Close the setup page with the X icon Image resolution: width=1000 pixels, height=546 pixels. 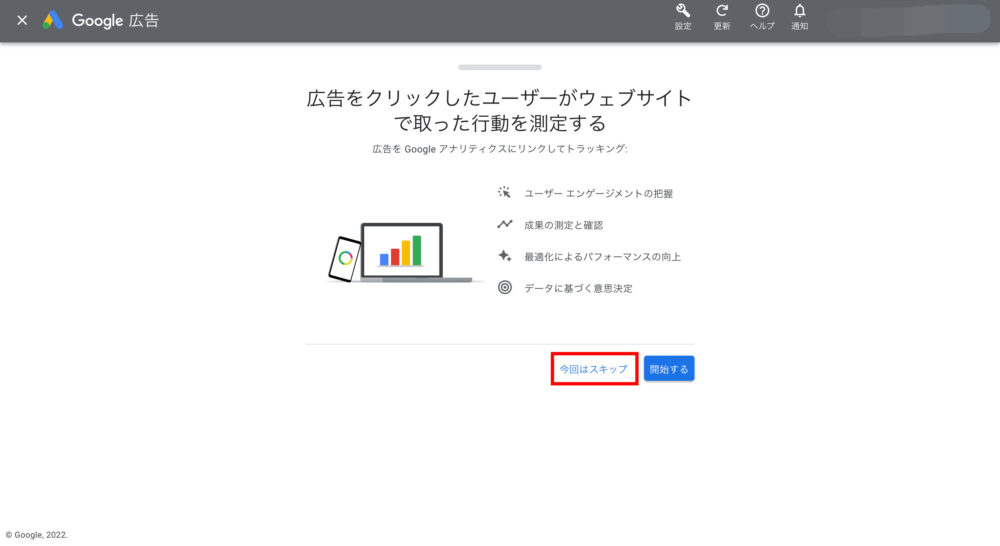22,20
